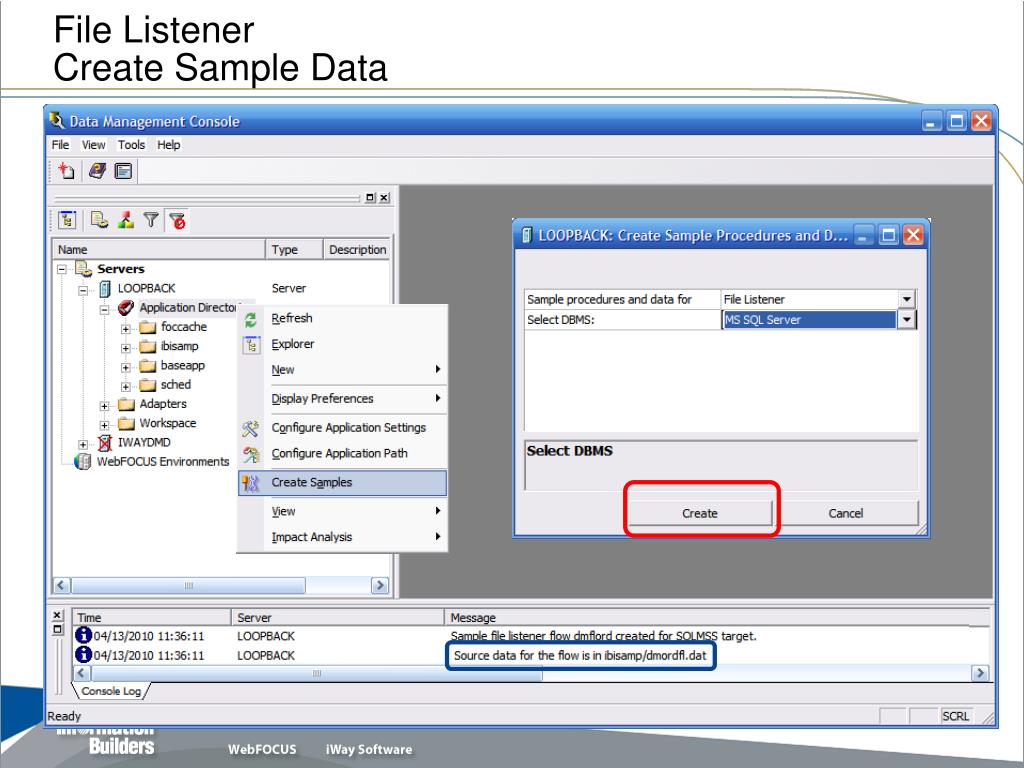This screenshot has width=1024, height=768.
Task: Open the Help menu
Action: [168, 145]
